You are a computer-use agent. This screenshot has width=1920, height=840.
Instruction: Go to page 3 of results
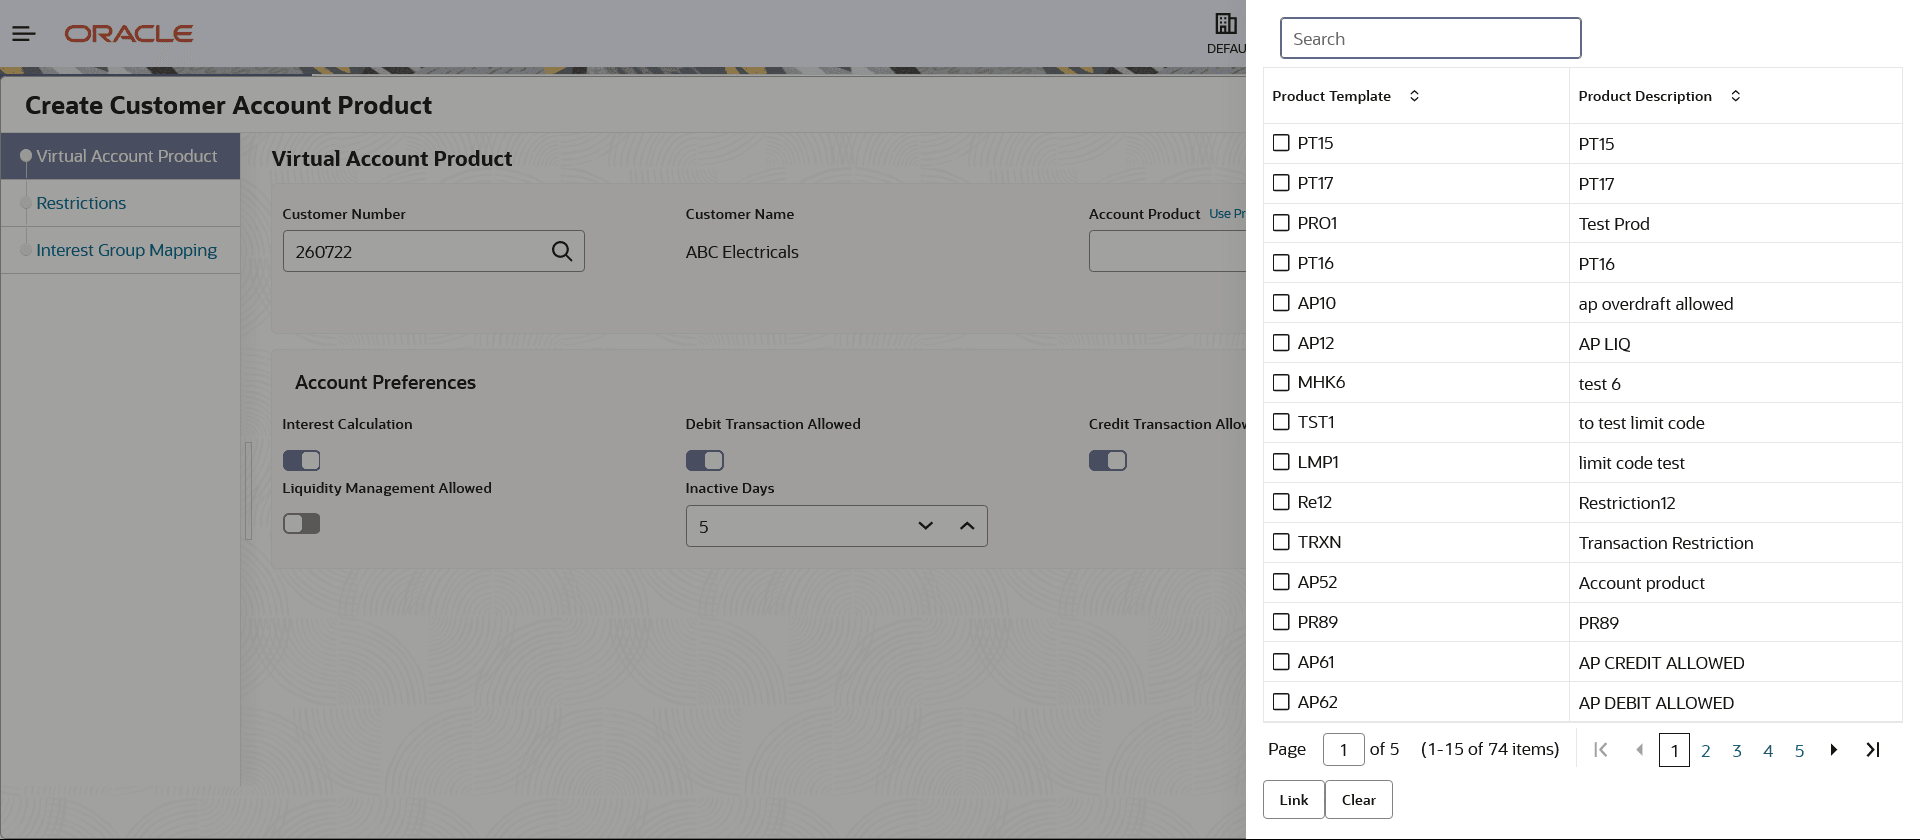1737,751
